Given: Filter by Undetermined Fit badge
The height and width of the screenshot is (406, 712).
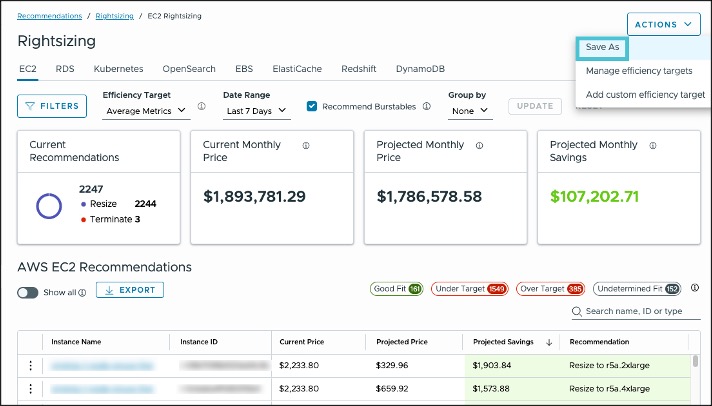Looking at the screenshot, I should point(637,289).
